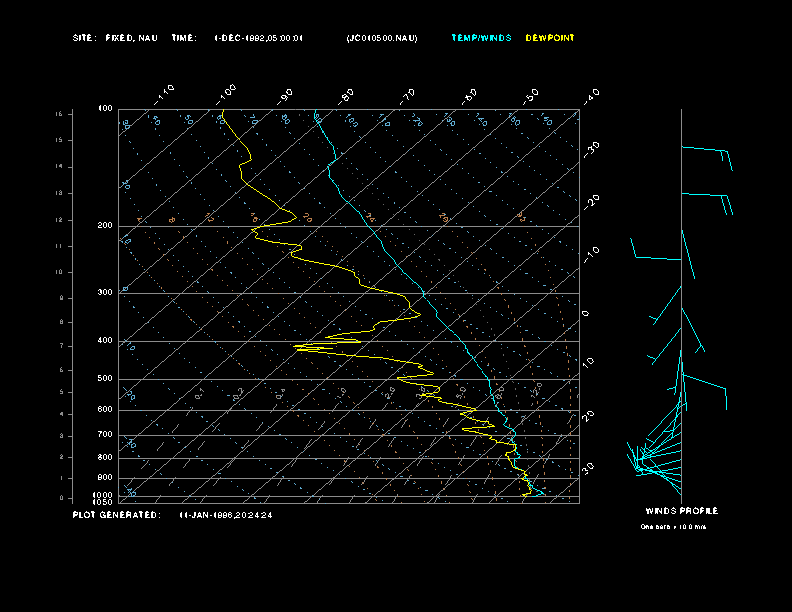The width and height of the screenshot is (792, 612).
Task: Click the "One barb = 10.0 m/s" note
Action: tap(673, 527)
